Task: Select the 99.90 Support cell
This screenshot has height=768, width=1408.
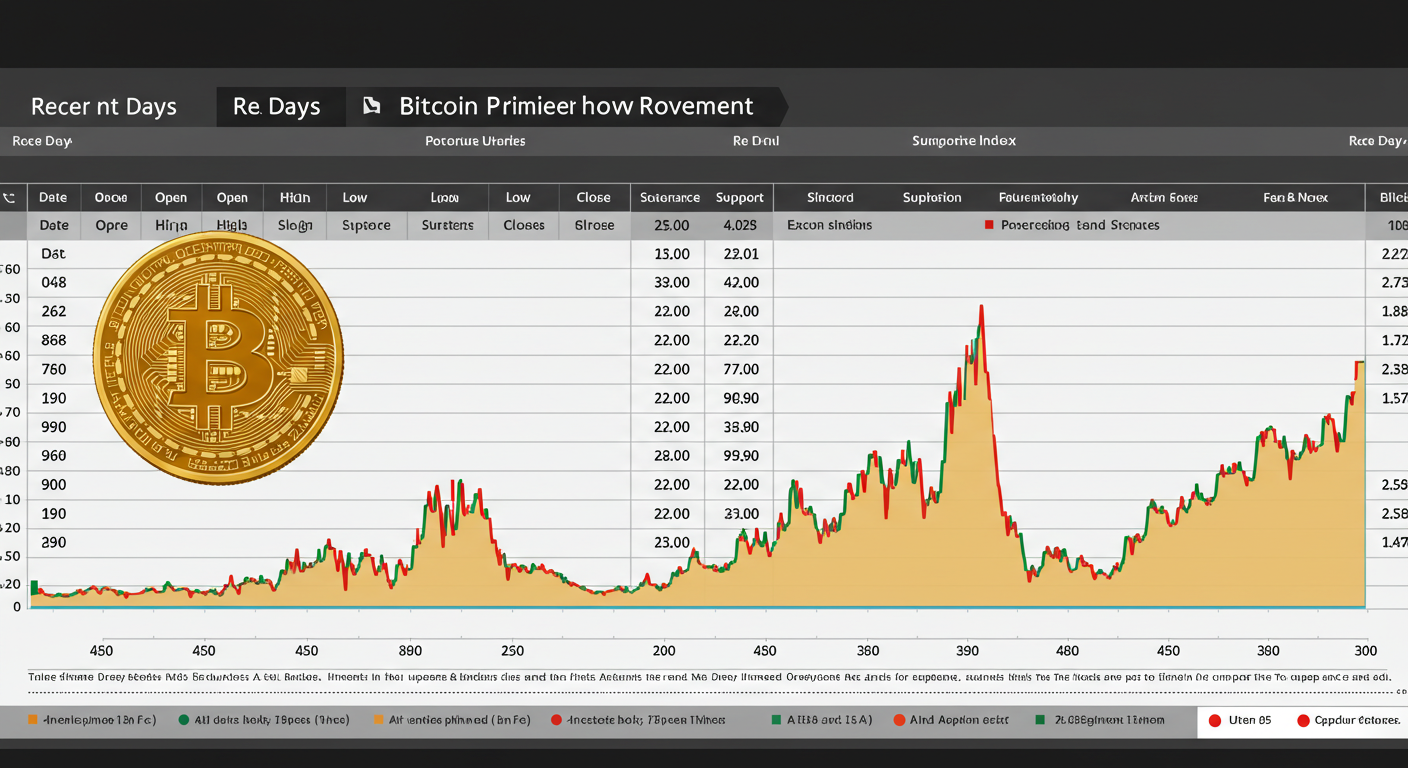Action: click(x=740, y=456)
